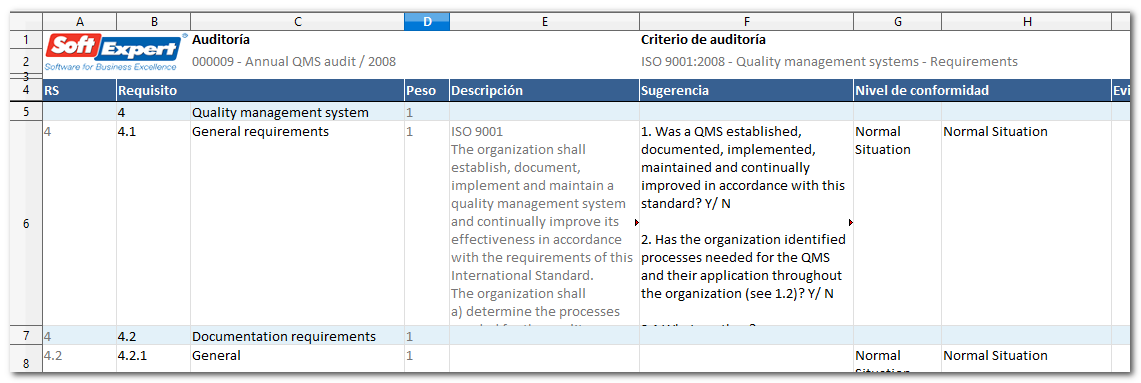
Task: Click requisito number '4' in row 5
Action: coord(154,112)
